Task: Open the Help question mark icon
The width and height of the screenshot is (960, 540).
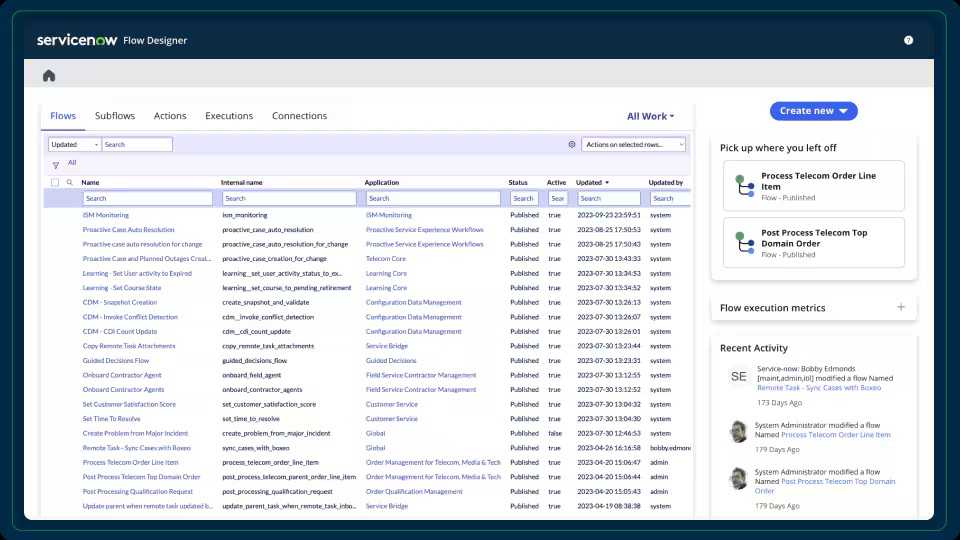Action: pos(908,41)
